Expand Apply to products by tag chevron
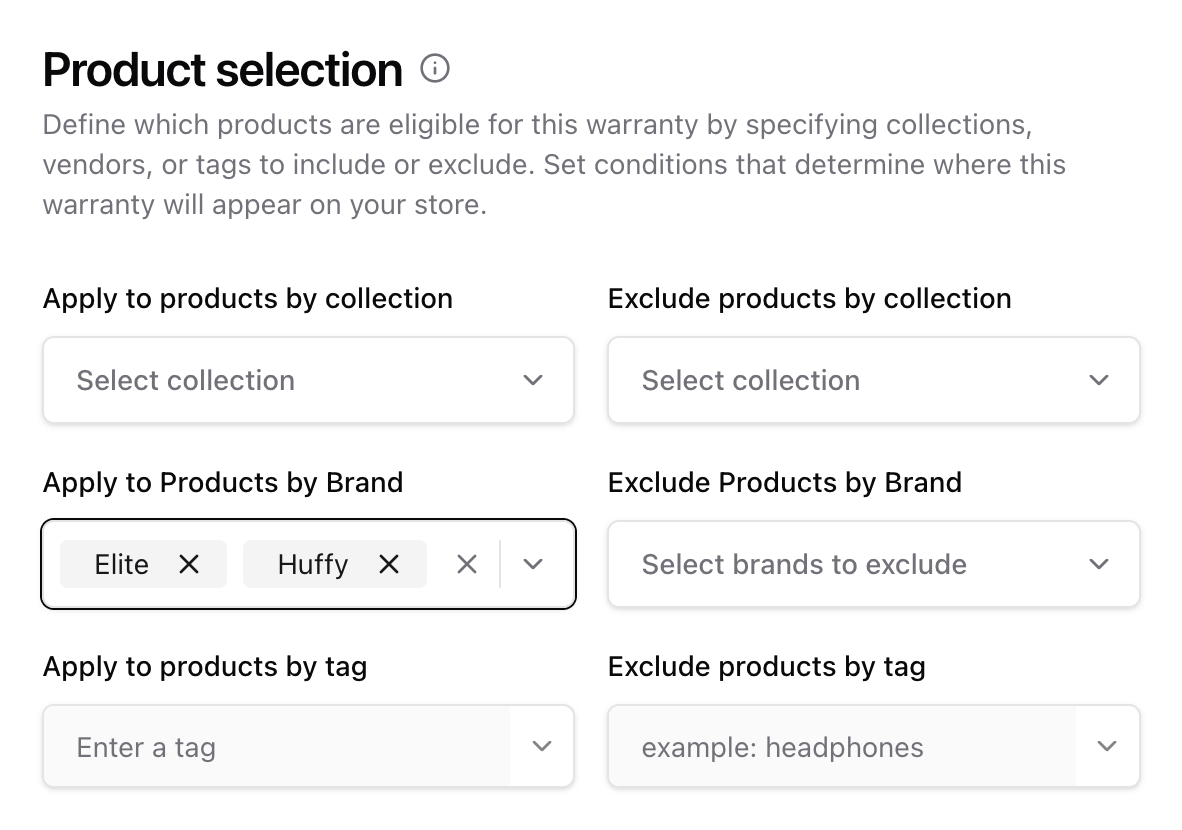1182x830 pixels. pos(542,746)
